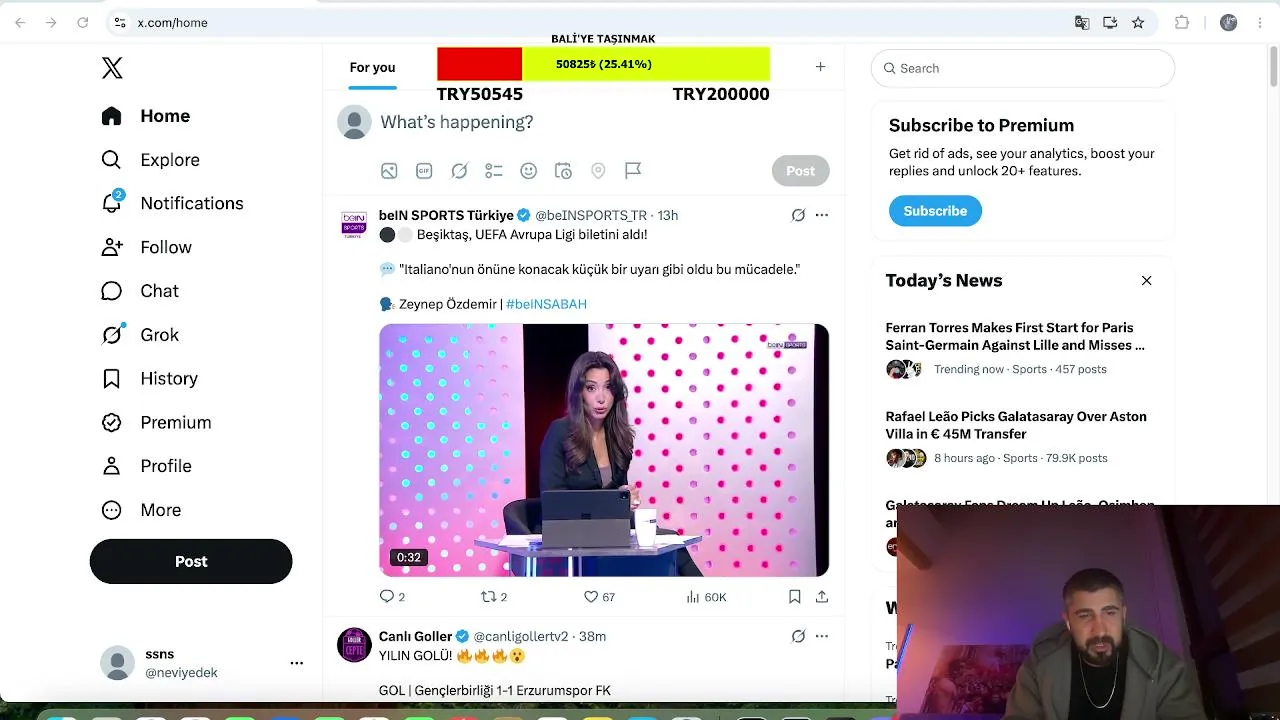Like the beIN SPORTS Türkiye post
Viewport: 1280px width, 720px height.
pos(599,597)
